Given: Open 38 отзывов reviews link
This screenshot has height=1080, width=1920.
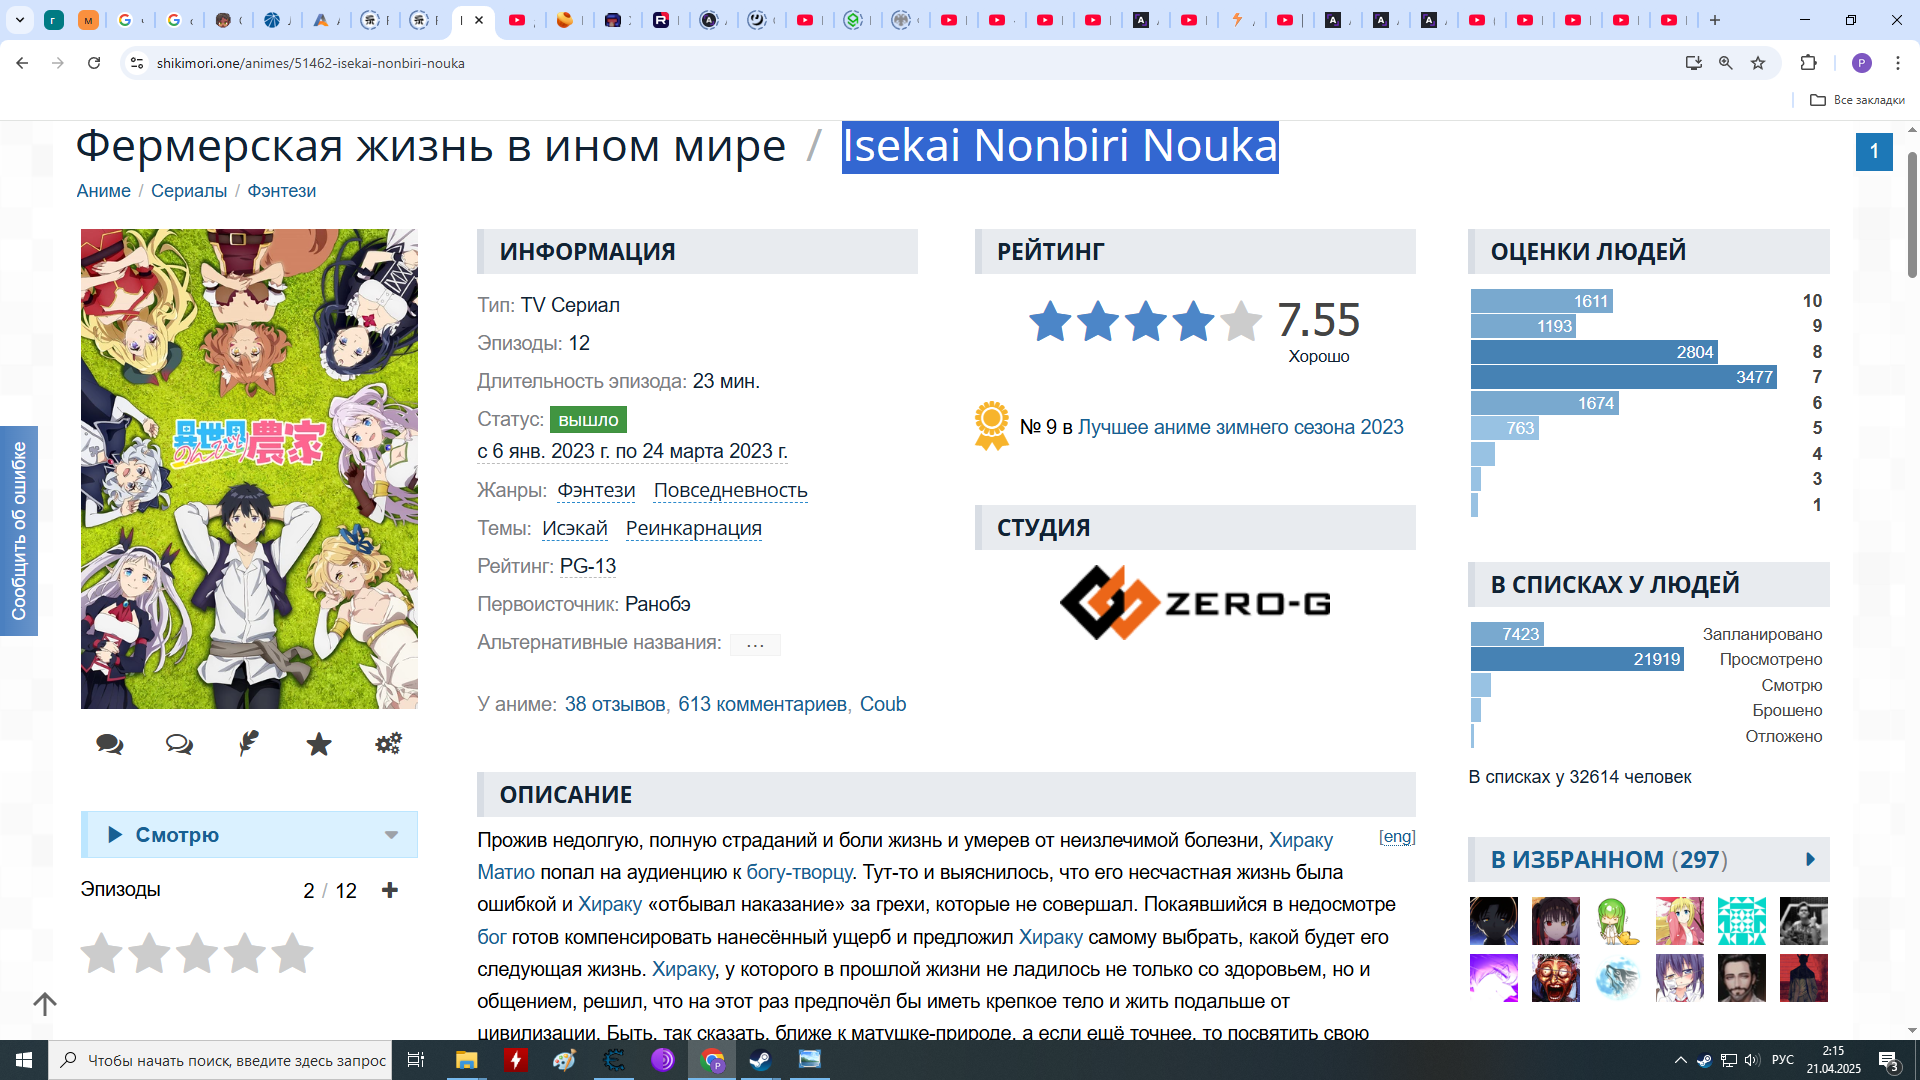Looking at the screenshot, I should tap(615, 704).
